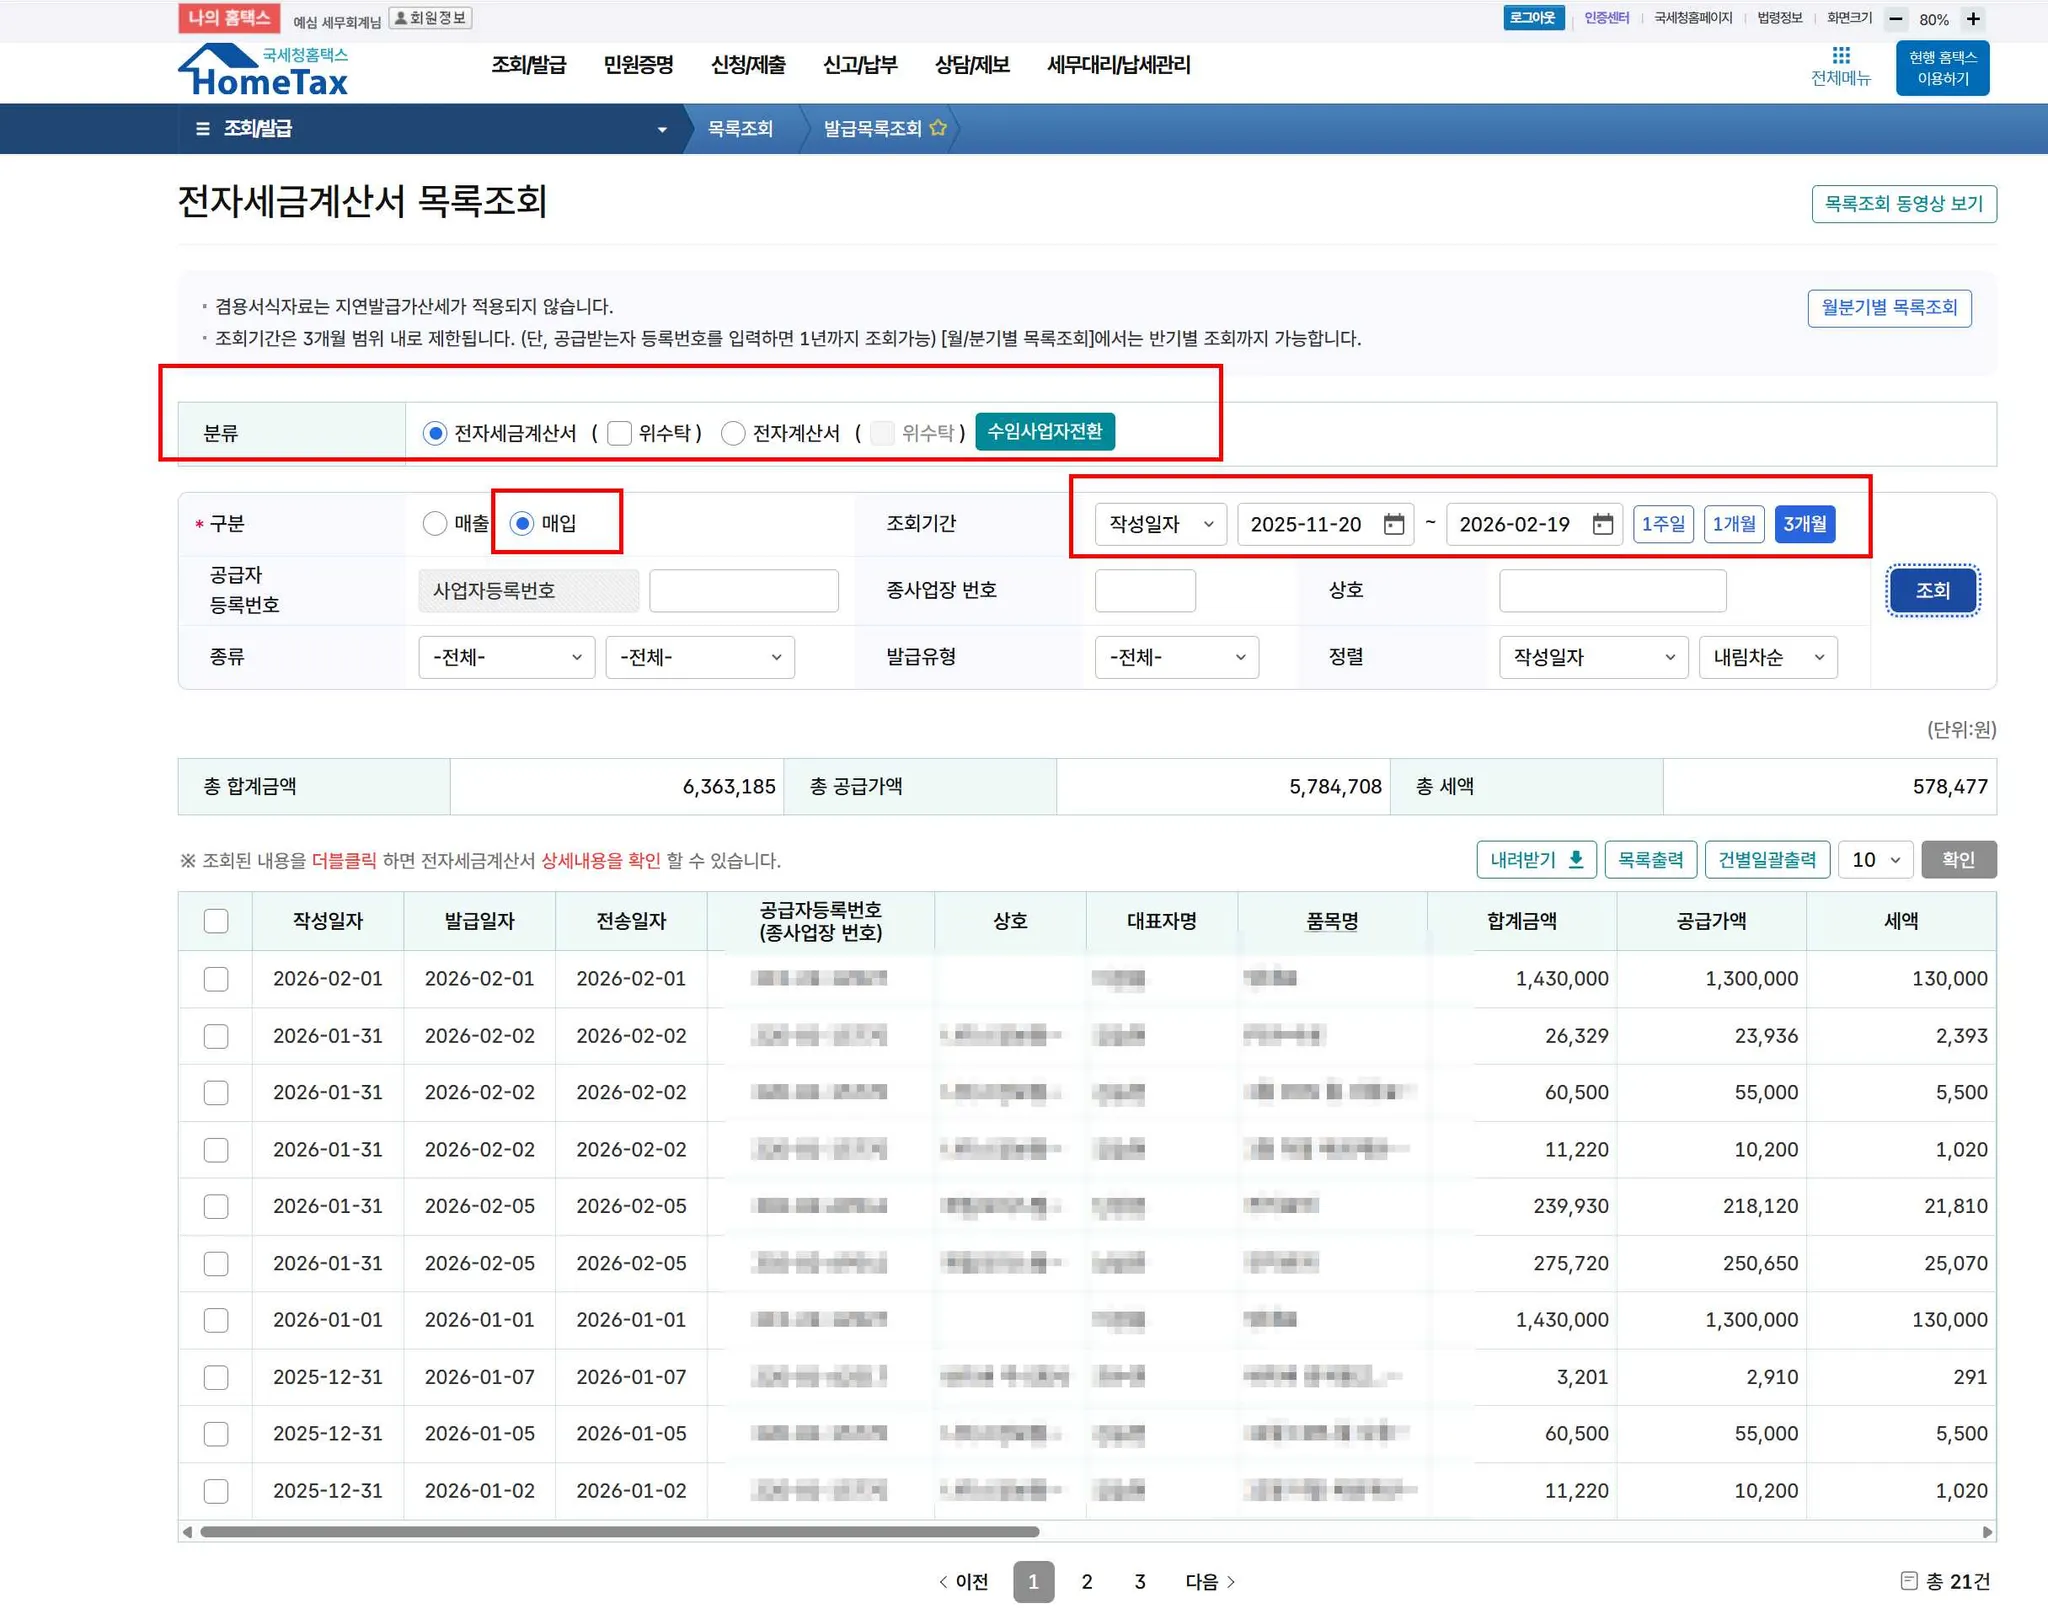The image size is (2048, 1624).
Task: Click the 조회 search button
Action: click(1932, 590)
